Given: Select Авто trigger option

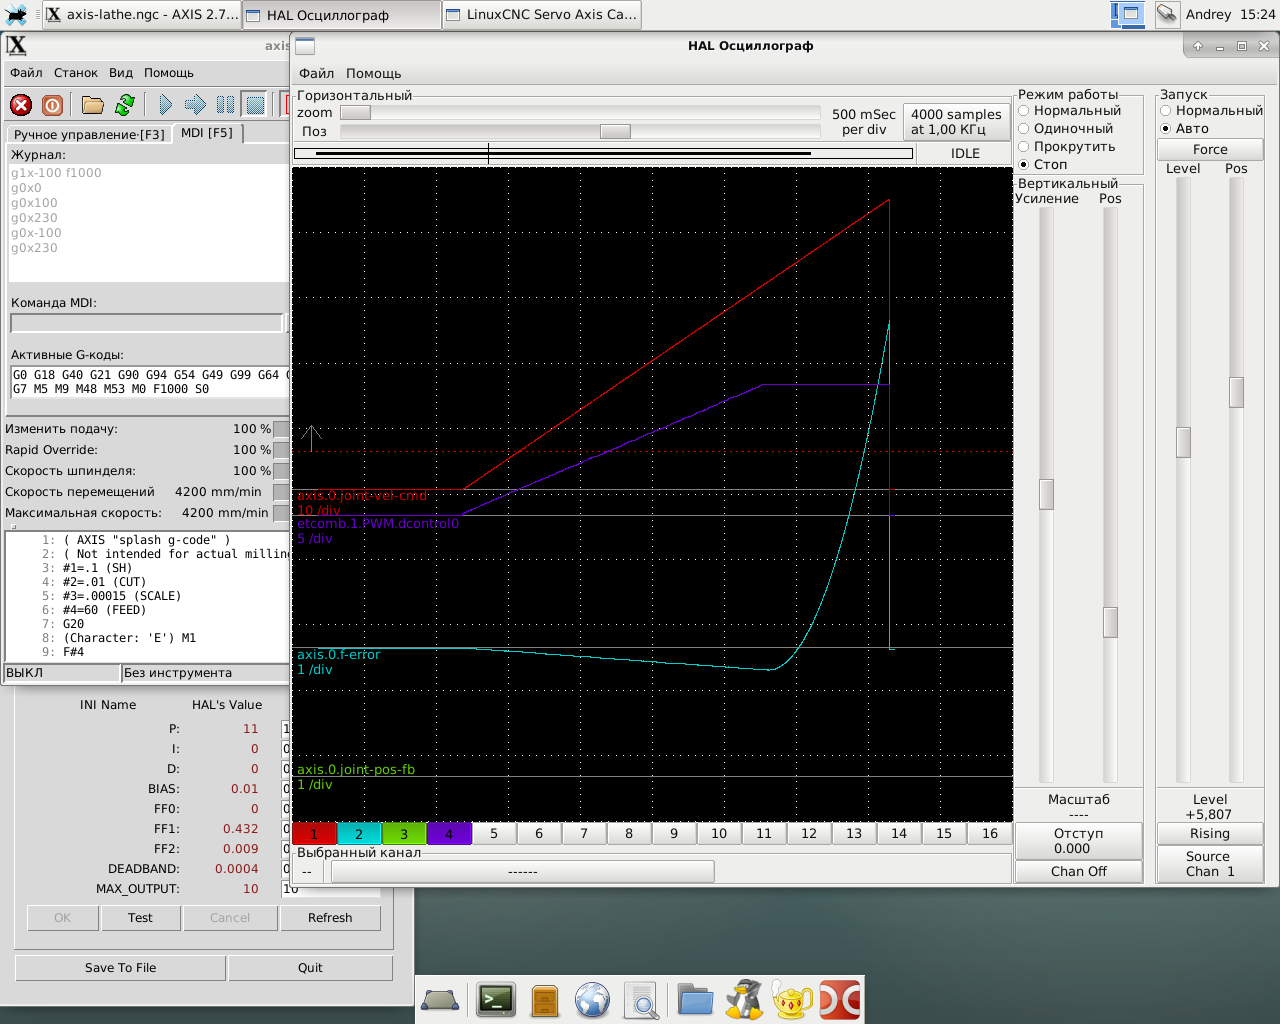Looking at the screenshot, I should [1166, 129].
